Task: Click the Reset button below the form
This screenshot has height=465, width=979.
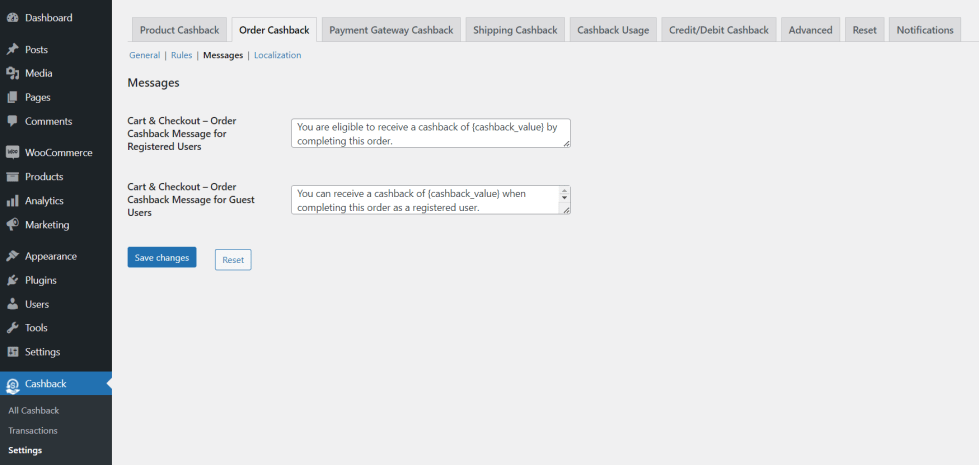Action: pyautogui.click(x=233, y=260)
